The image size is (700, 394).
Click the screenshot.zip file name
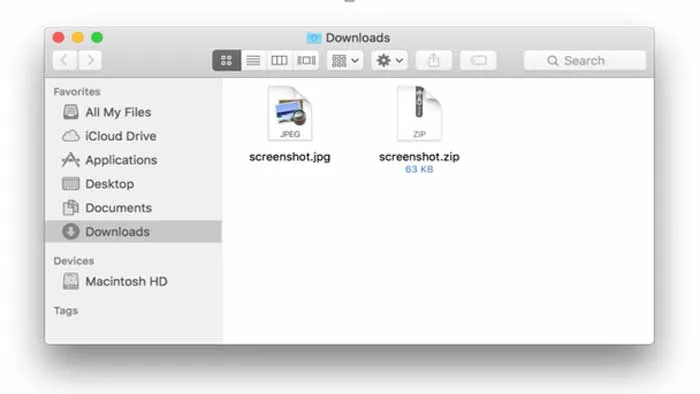click(x=419, y=157)
